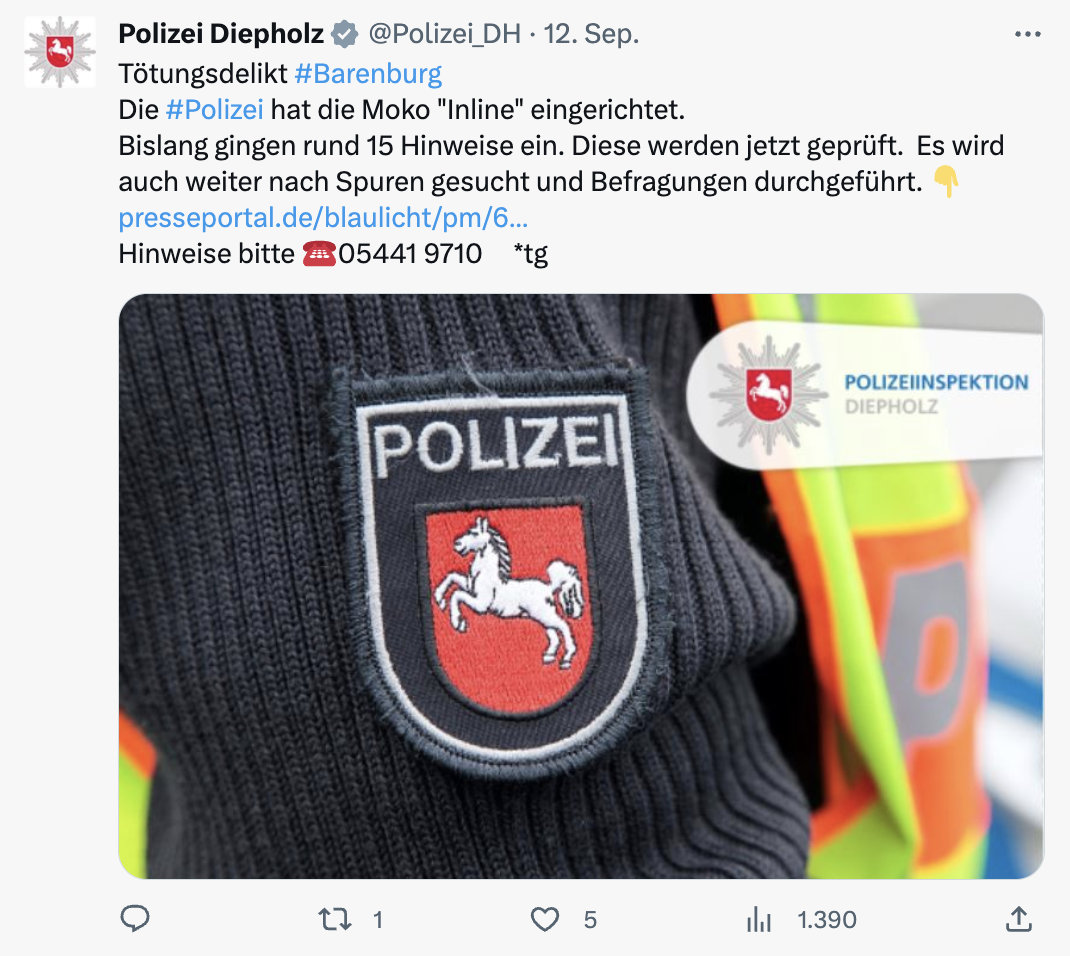Image resolution: width=1070 pixels, height=956 pixels.
Task: Open the #Polizei hashtag link
Action: (214, 109)
